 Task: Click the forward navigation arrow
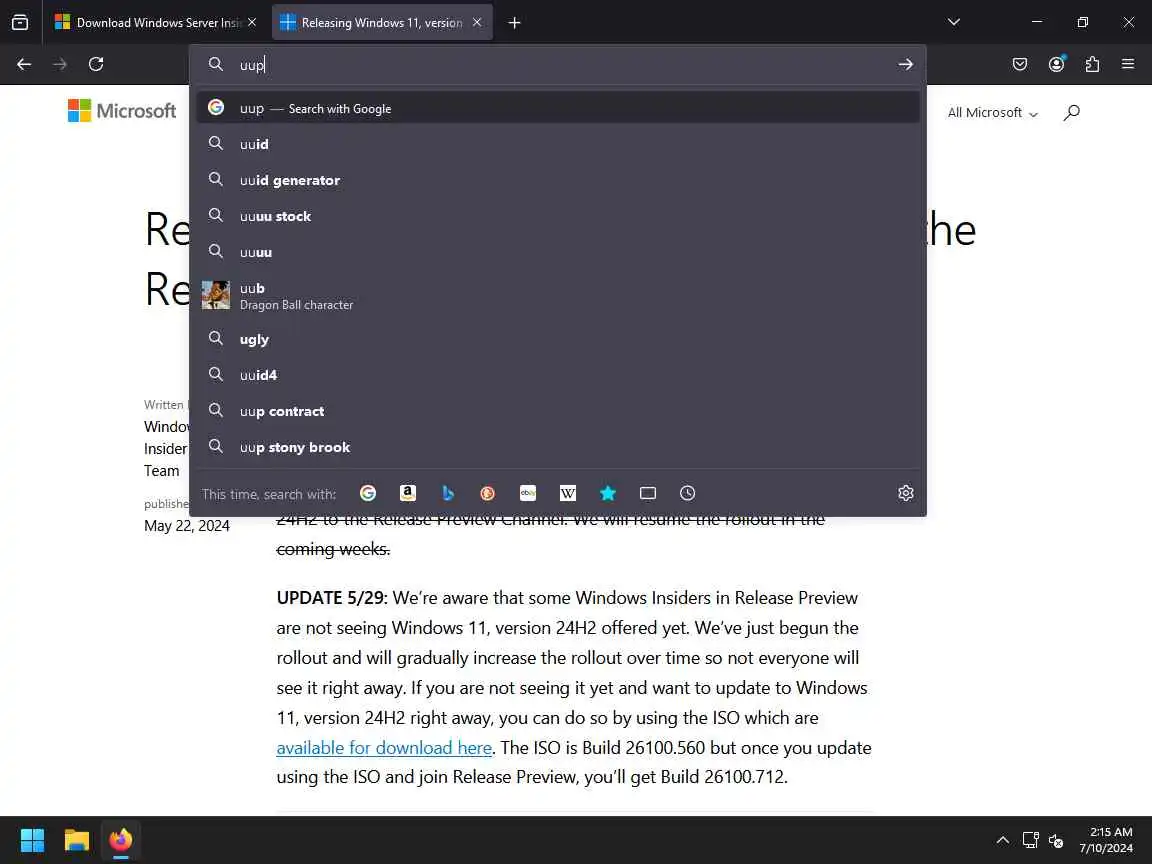click(x=60, y=65)
